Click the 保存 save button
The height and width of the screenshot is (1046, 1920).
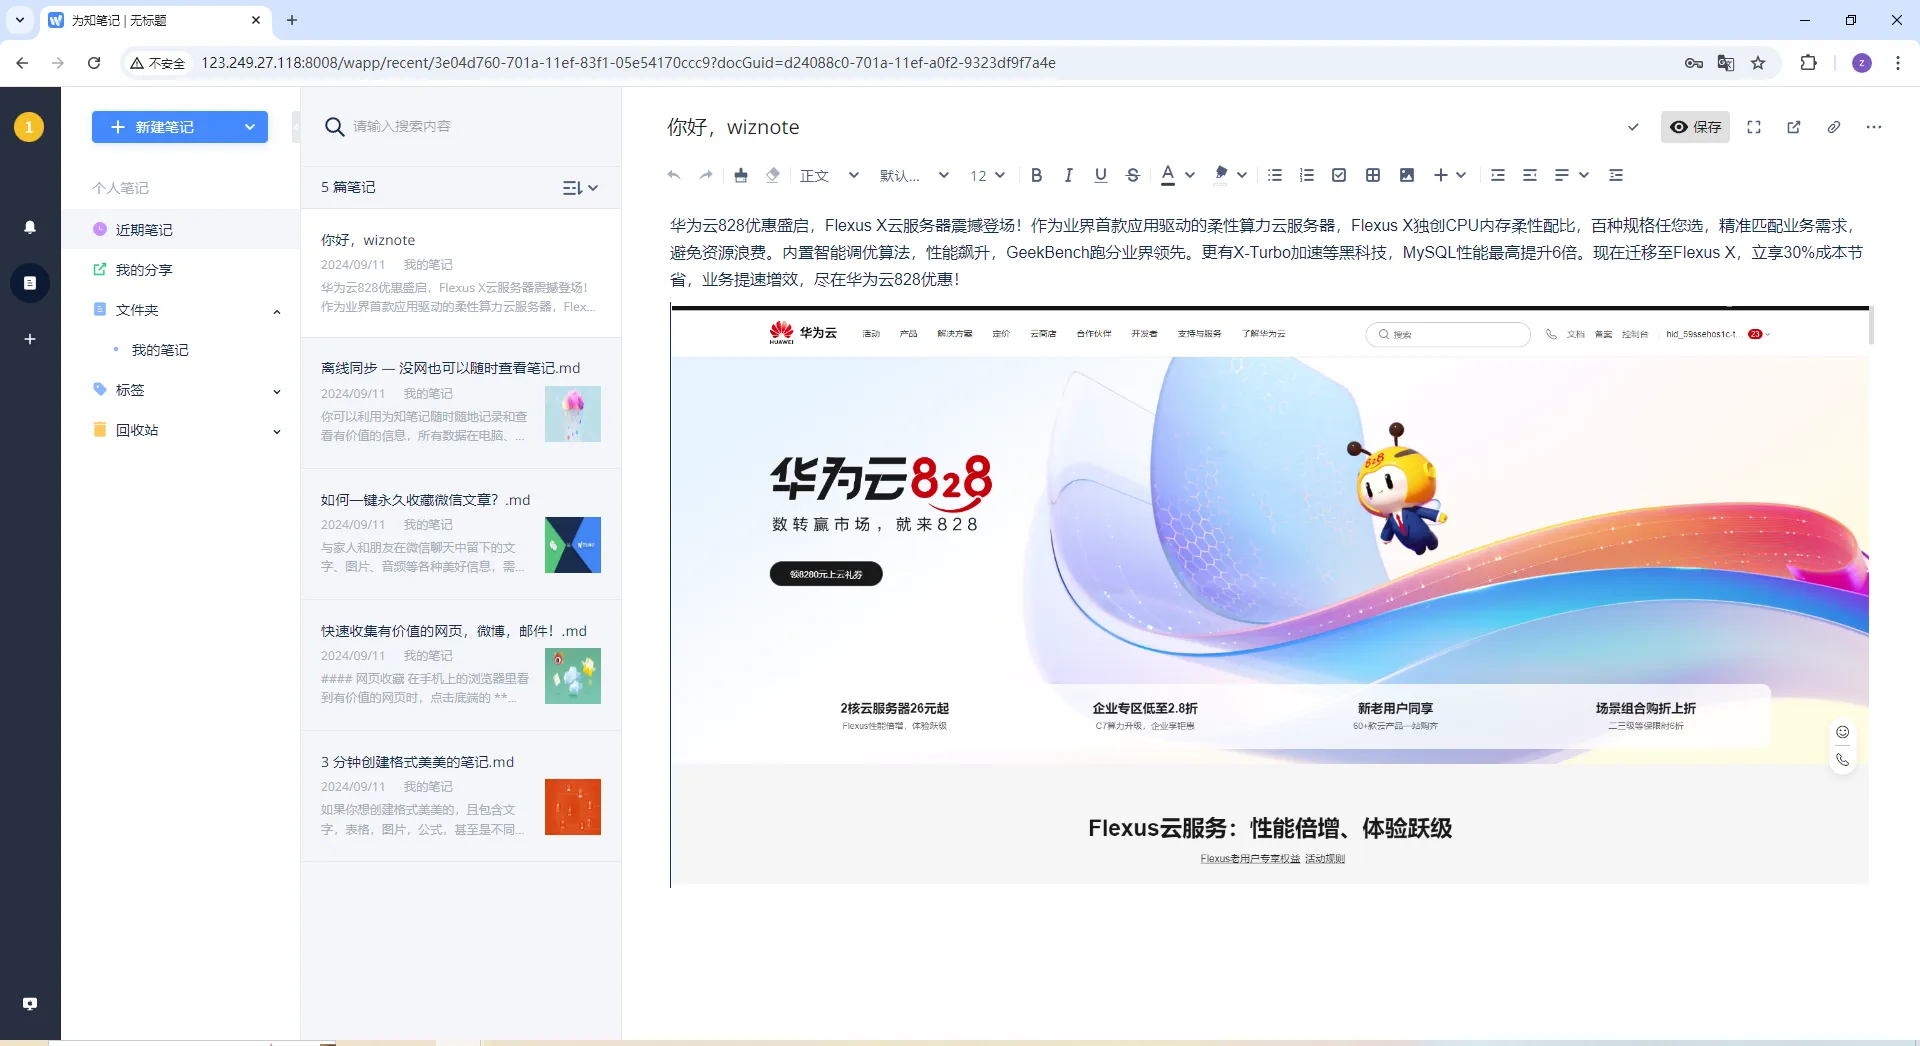1695,127
